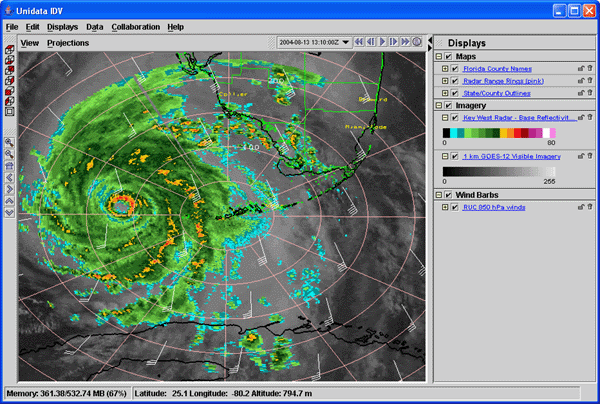Open the Displays menu
The image size is (600, 404).
pos(63,26)
